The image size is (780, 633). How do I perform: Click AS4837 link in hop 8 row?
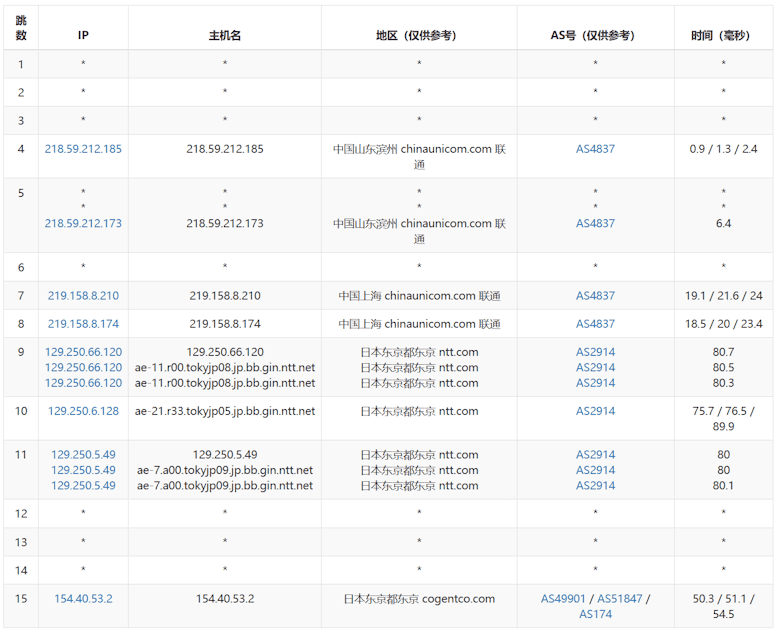[x=595, y=324]
